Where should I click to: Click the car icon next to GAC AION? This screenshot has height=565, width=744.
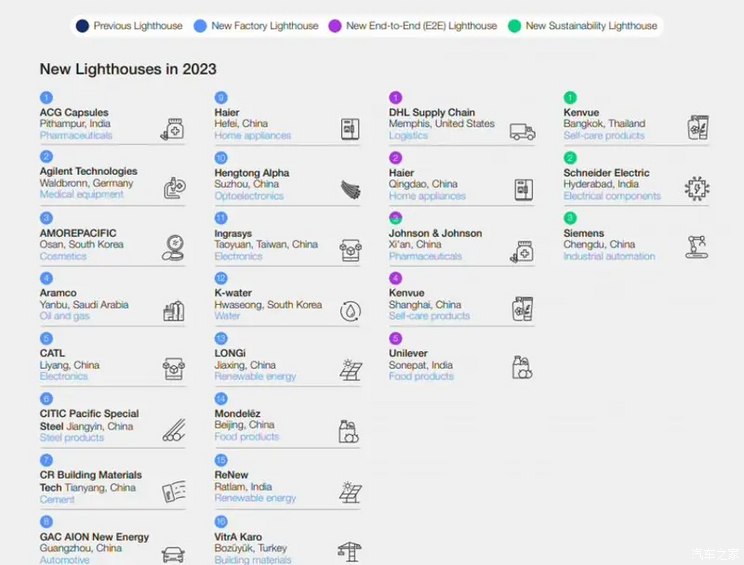click(x=173, y=553)
